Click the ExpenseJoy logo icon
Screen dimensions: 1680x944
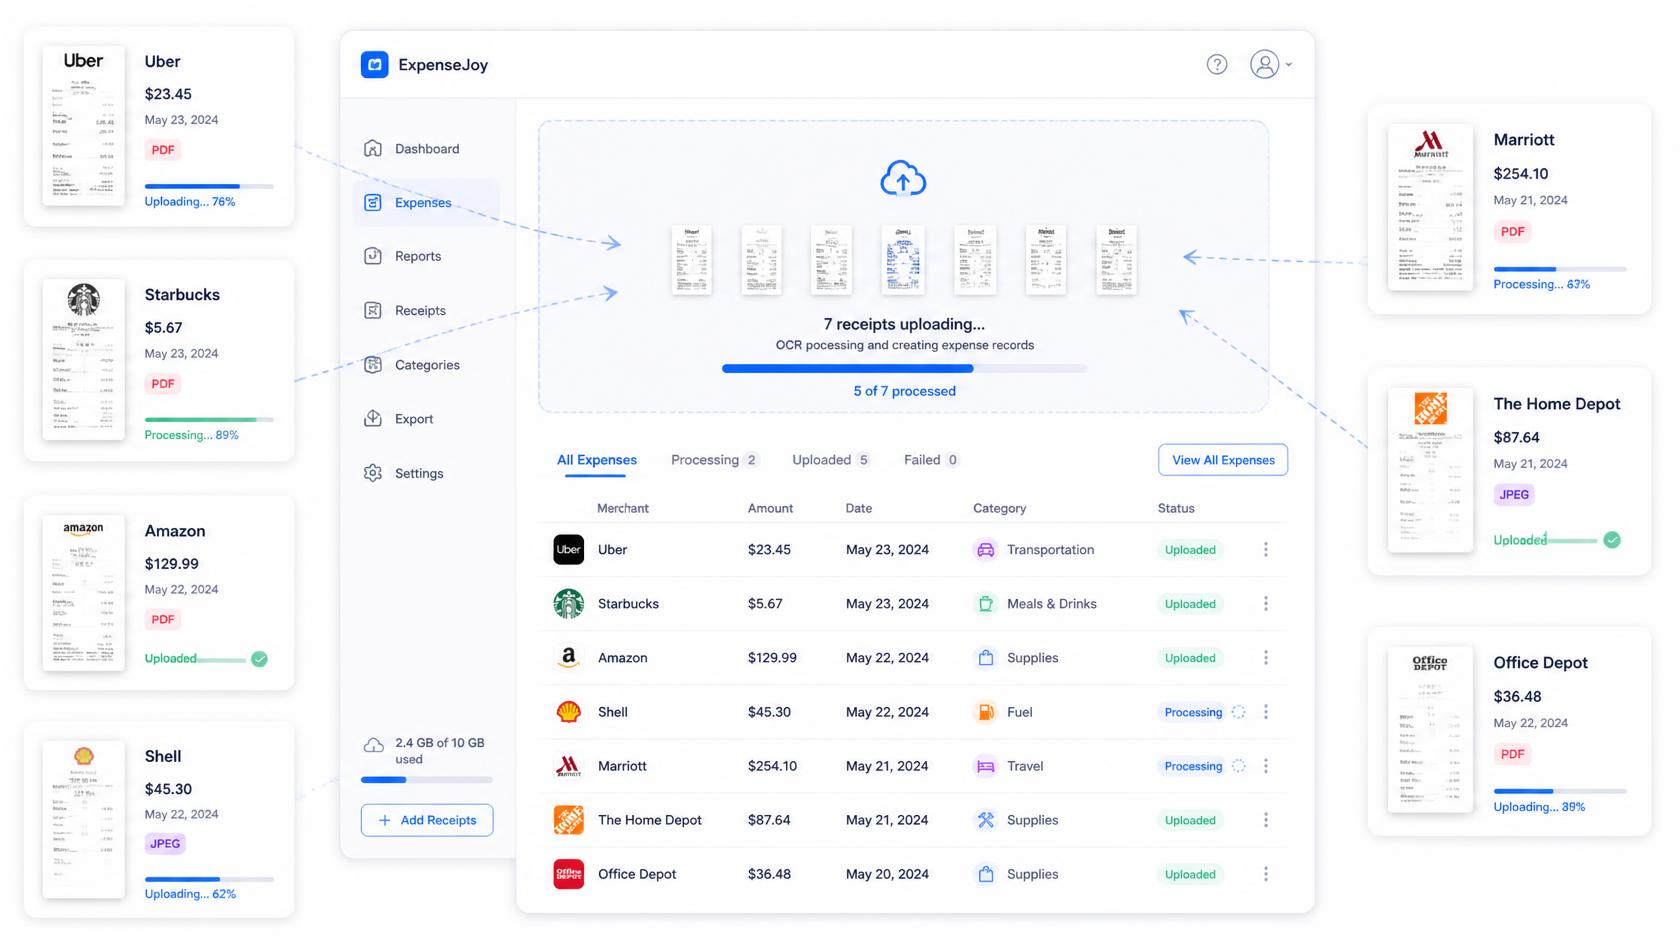(x=374, y=65)
